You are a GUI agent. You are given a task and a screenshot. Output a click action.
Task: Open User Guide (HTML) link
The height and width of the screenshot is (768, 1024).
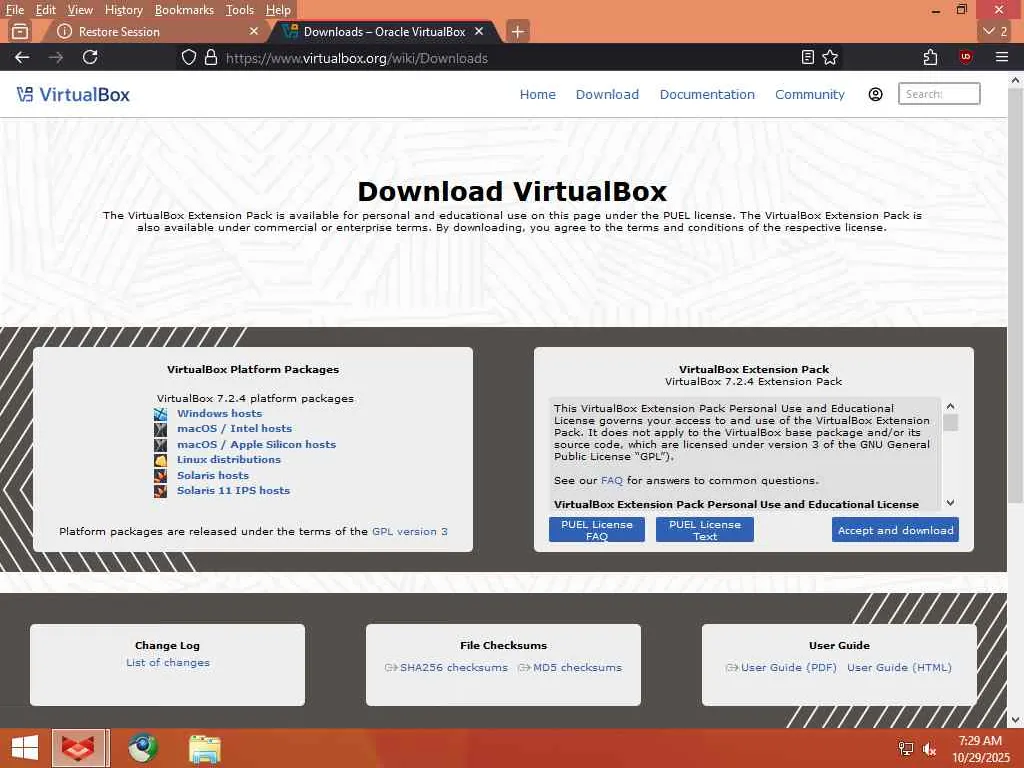coord(899,667)
